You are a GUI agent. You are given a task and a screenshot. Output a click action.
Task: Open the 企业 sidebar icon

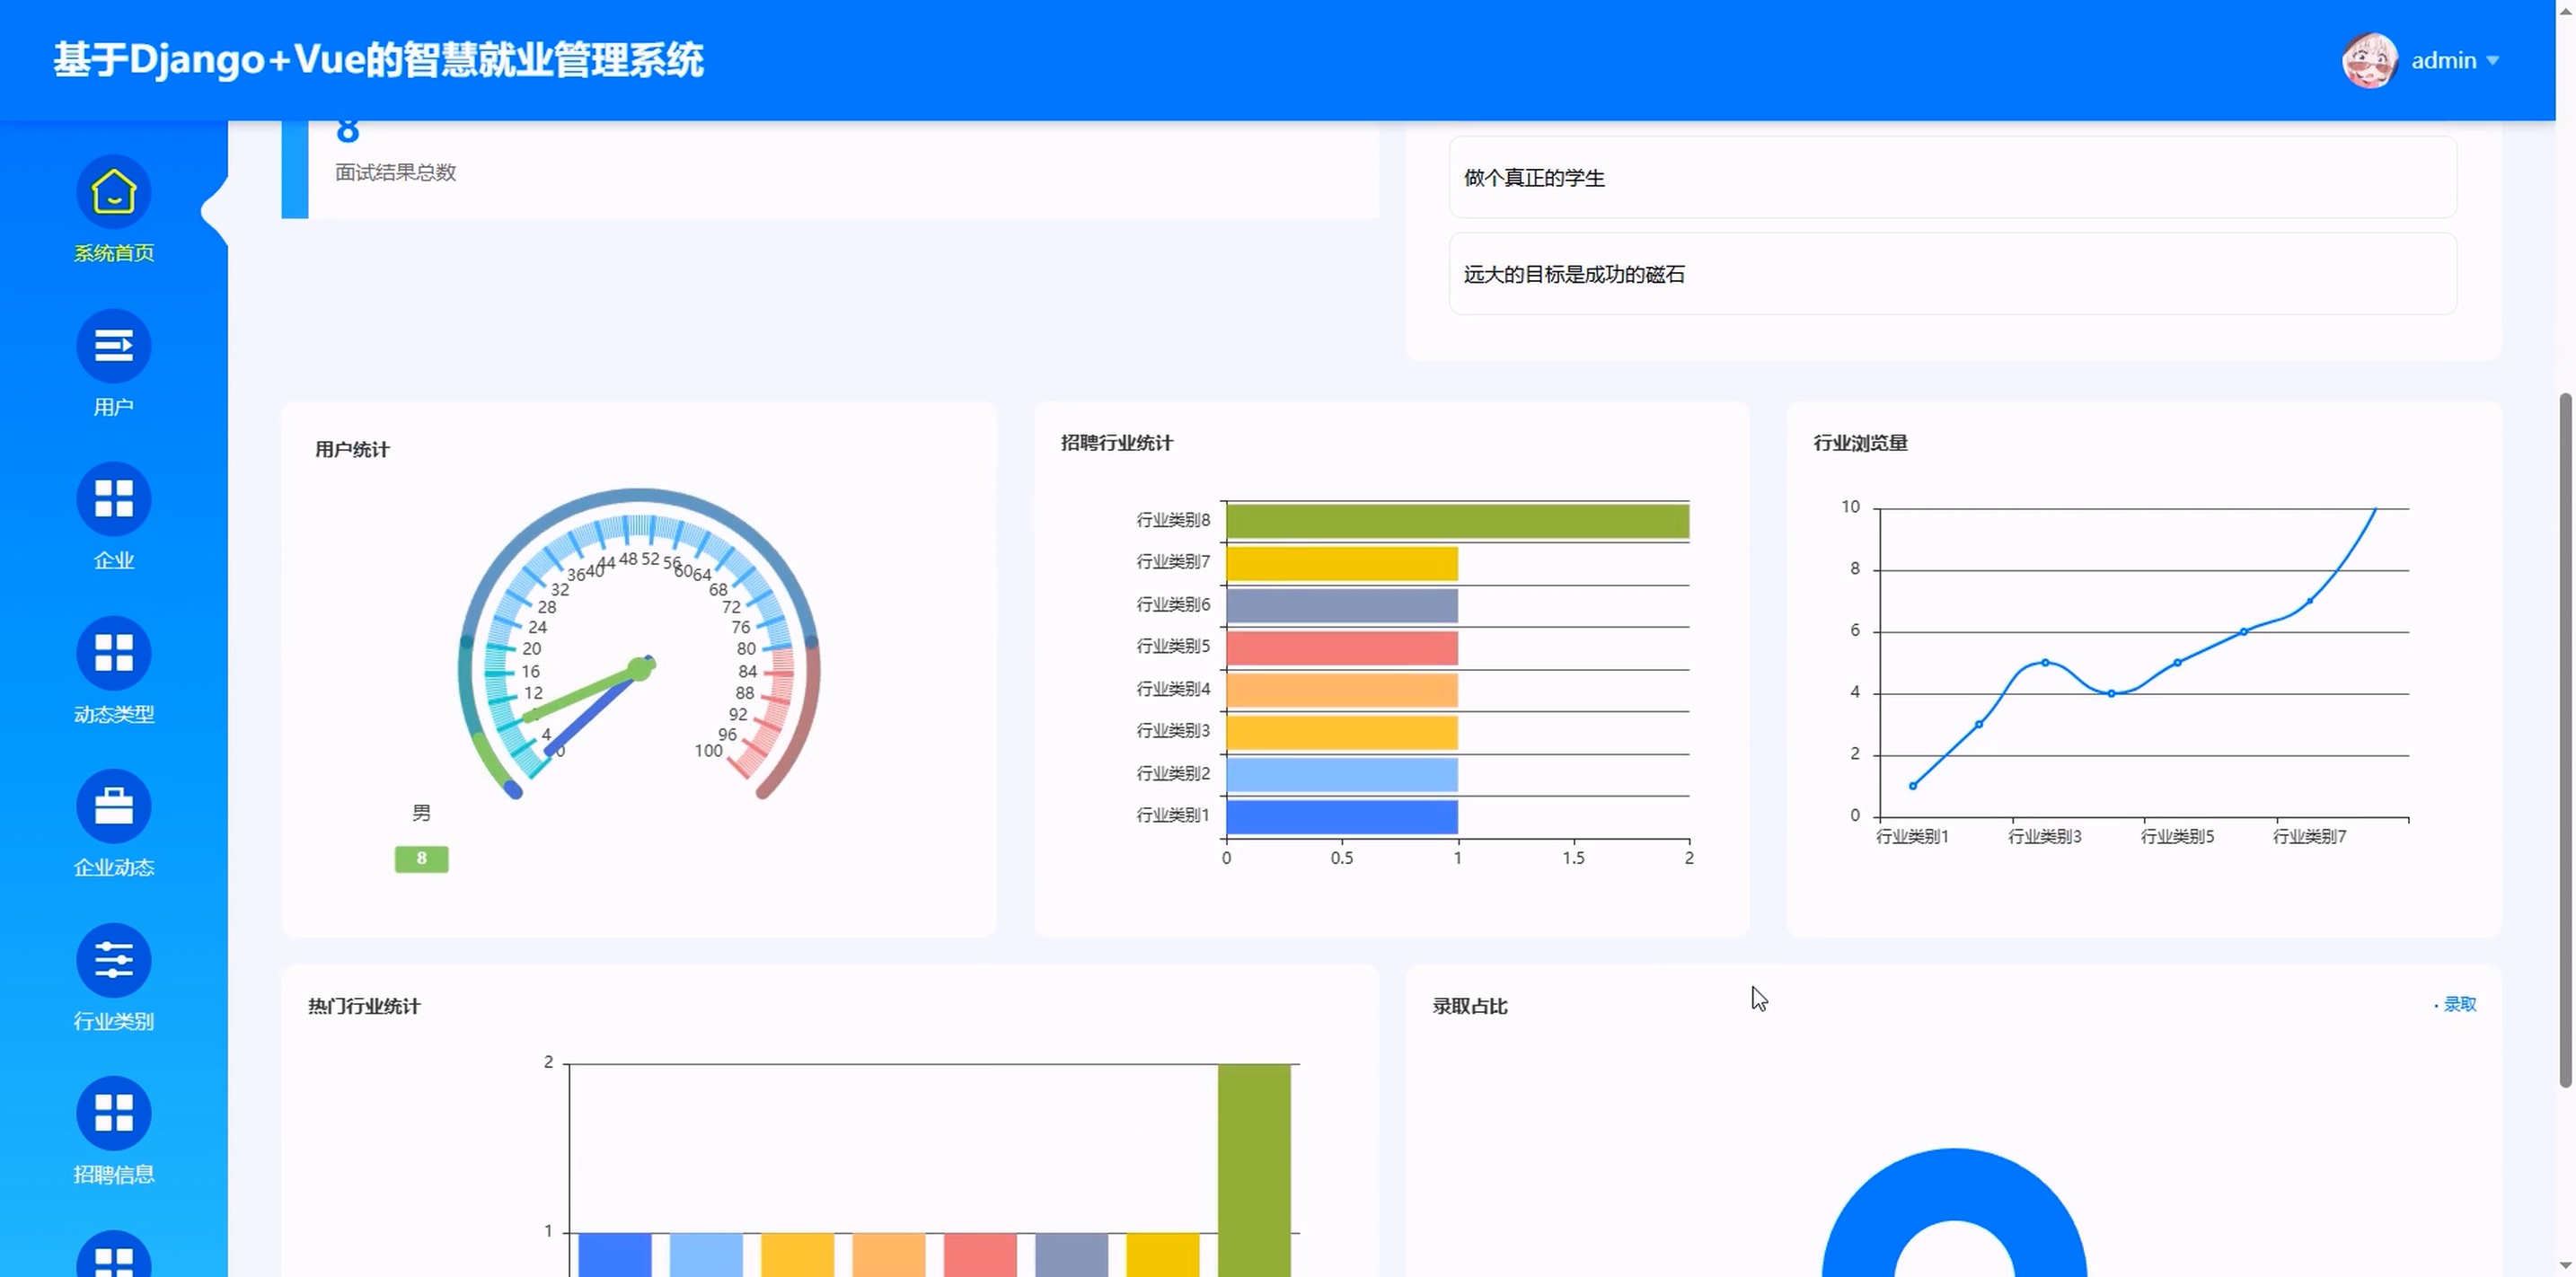(113, 498)
